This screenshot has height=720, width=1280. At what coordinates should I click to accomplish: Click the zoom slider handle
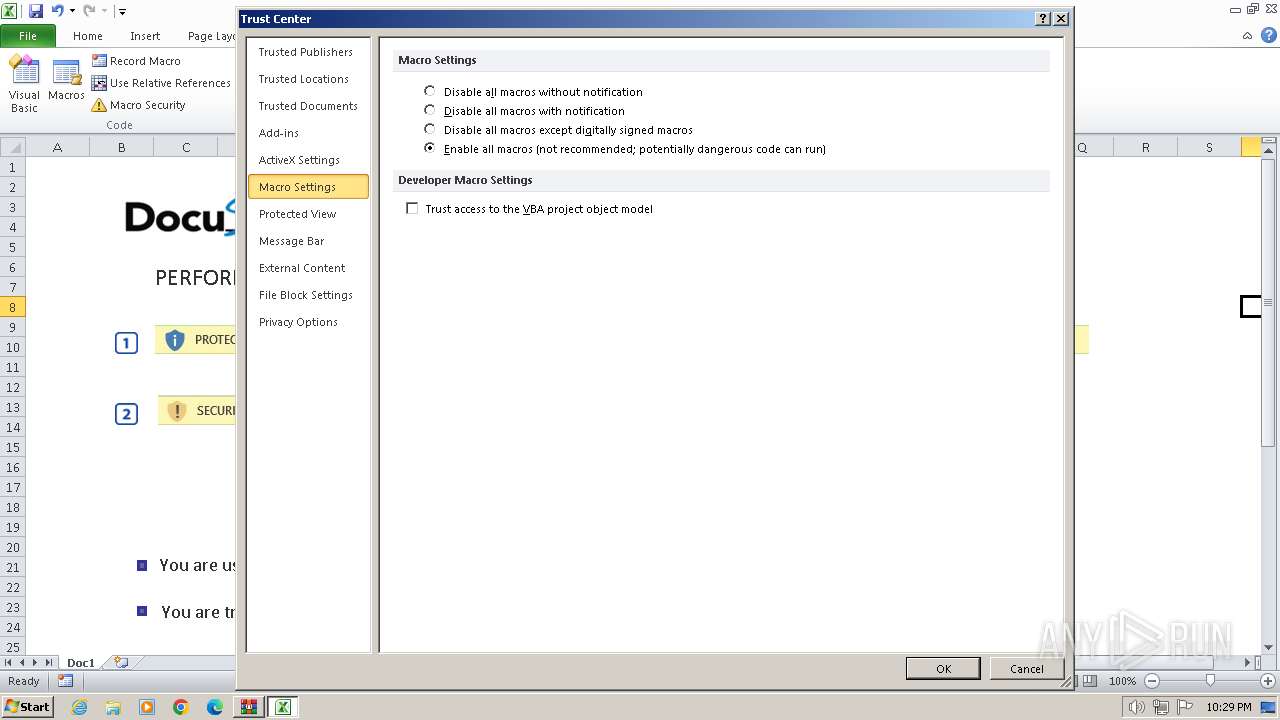(1210, 681)
